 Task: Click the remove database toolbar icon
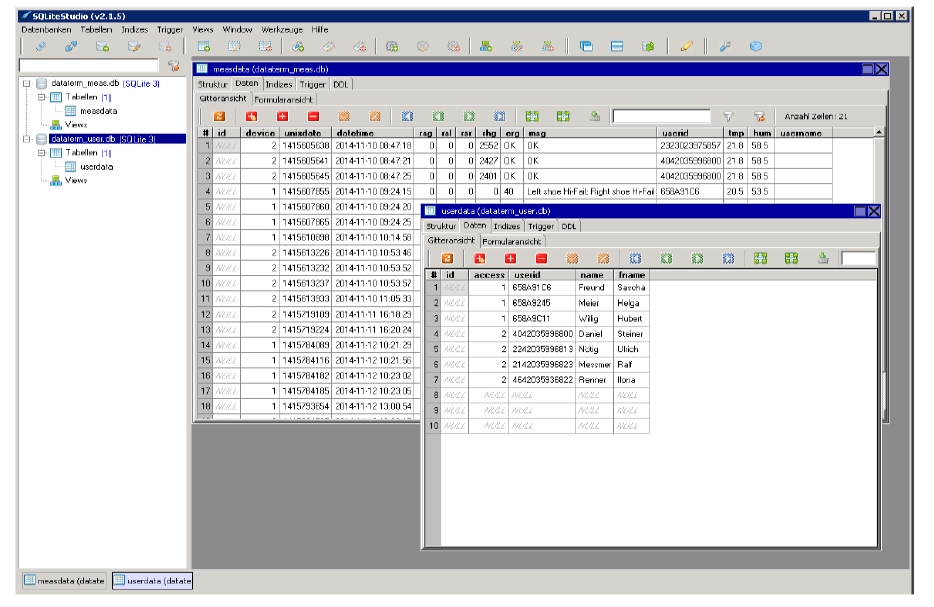[x=165, y=46]
